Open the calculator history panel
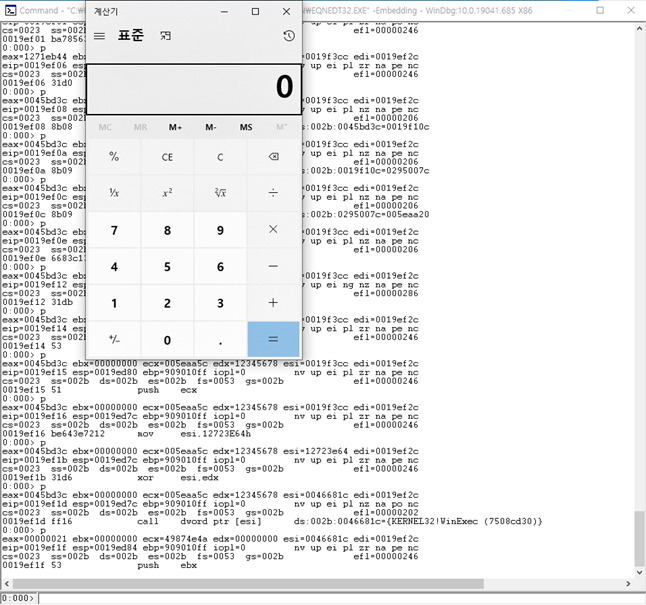The image size is (646, 605). pos(289,36)
